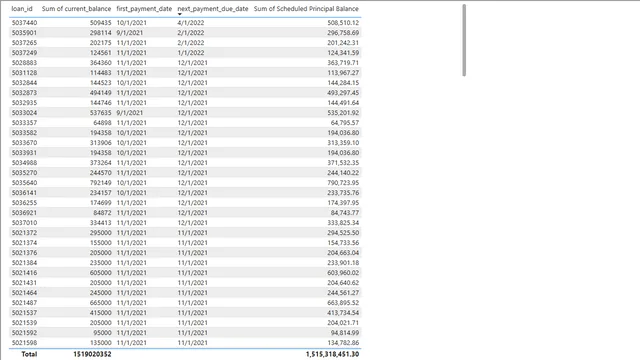This screenshot has height=360, width=640.
Task: Select loan_id cell 5034988
Action: pyautogui.click(x=24, y=163)
